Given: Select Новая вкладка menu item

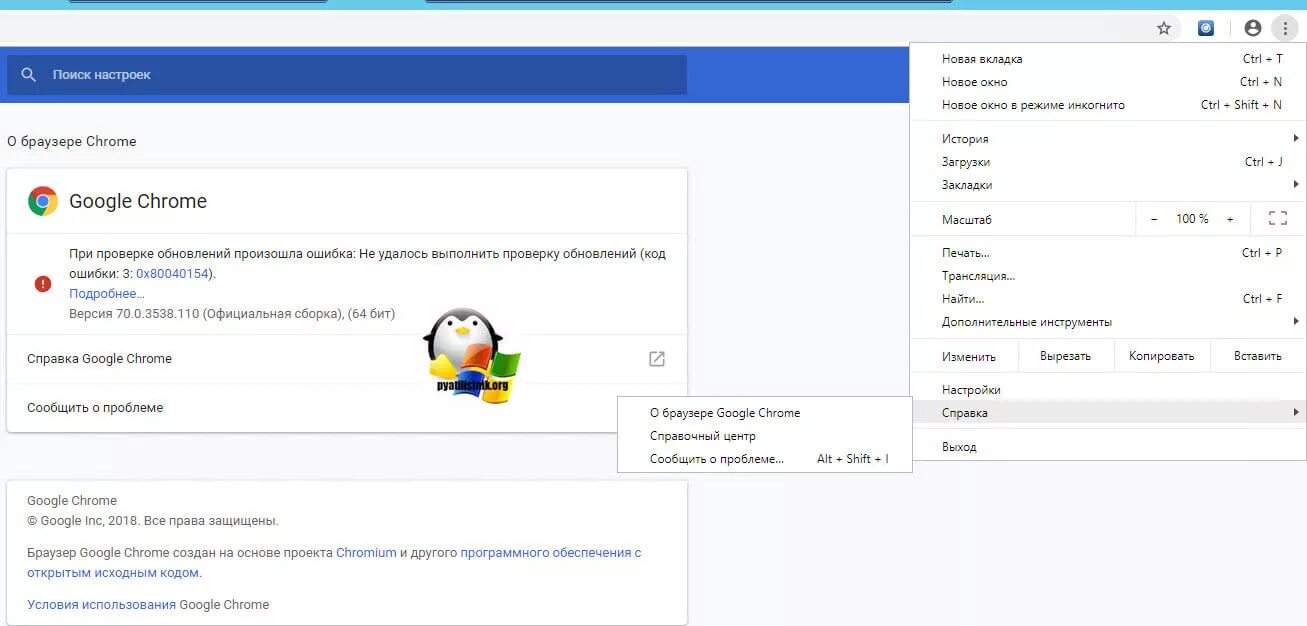Looking at the screenshot, I should click(x=1108, y=59).
